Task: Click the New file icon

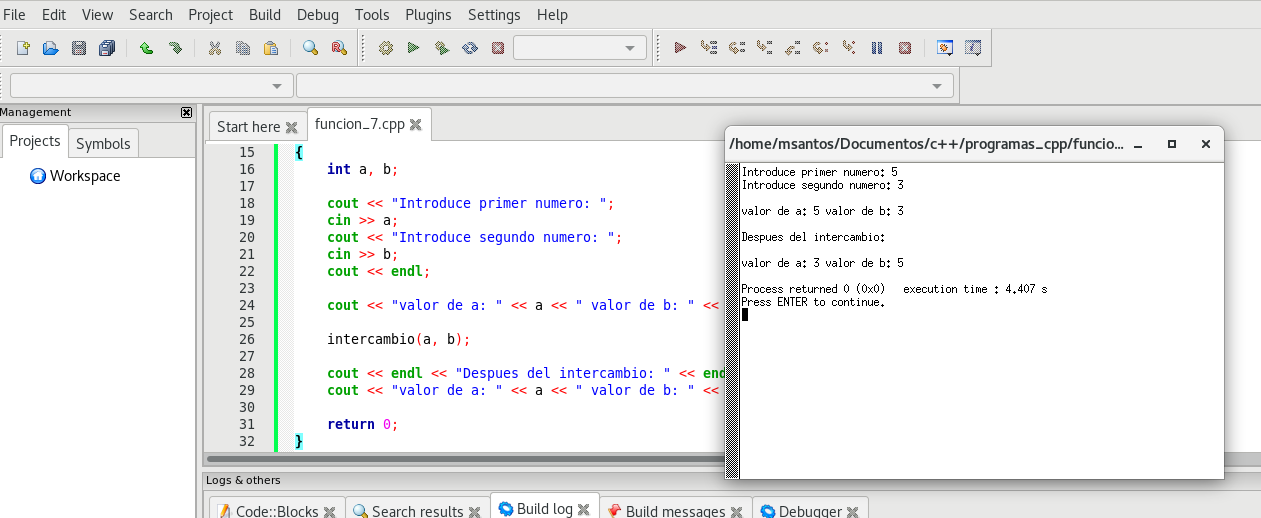Action: (x=23, y=48)
